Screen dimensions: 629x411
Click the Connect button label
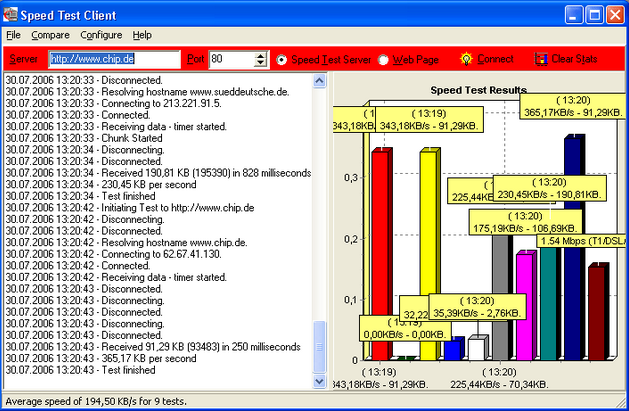pos(495,59)
